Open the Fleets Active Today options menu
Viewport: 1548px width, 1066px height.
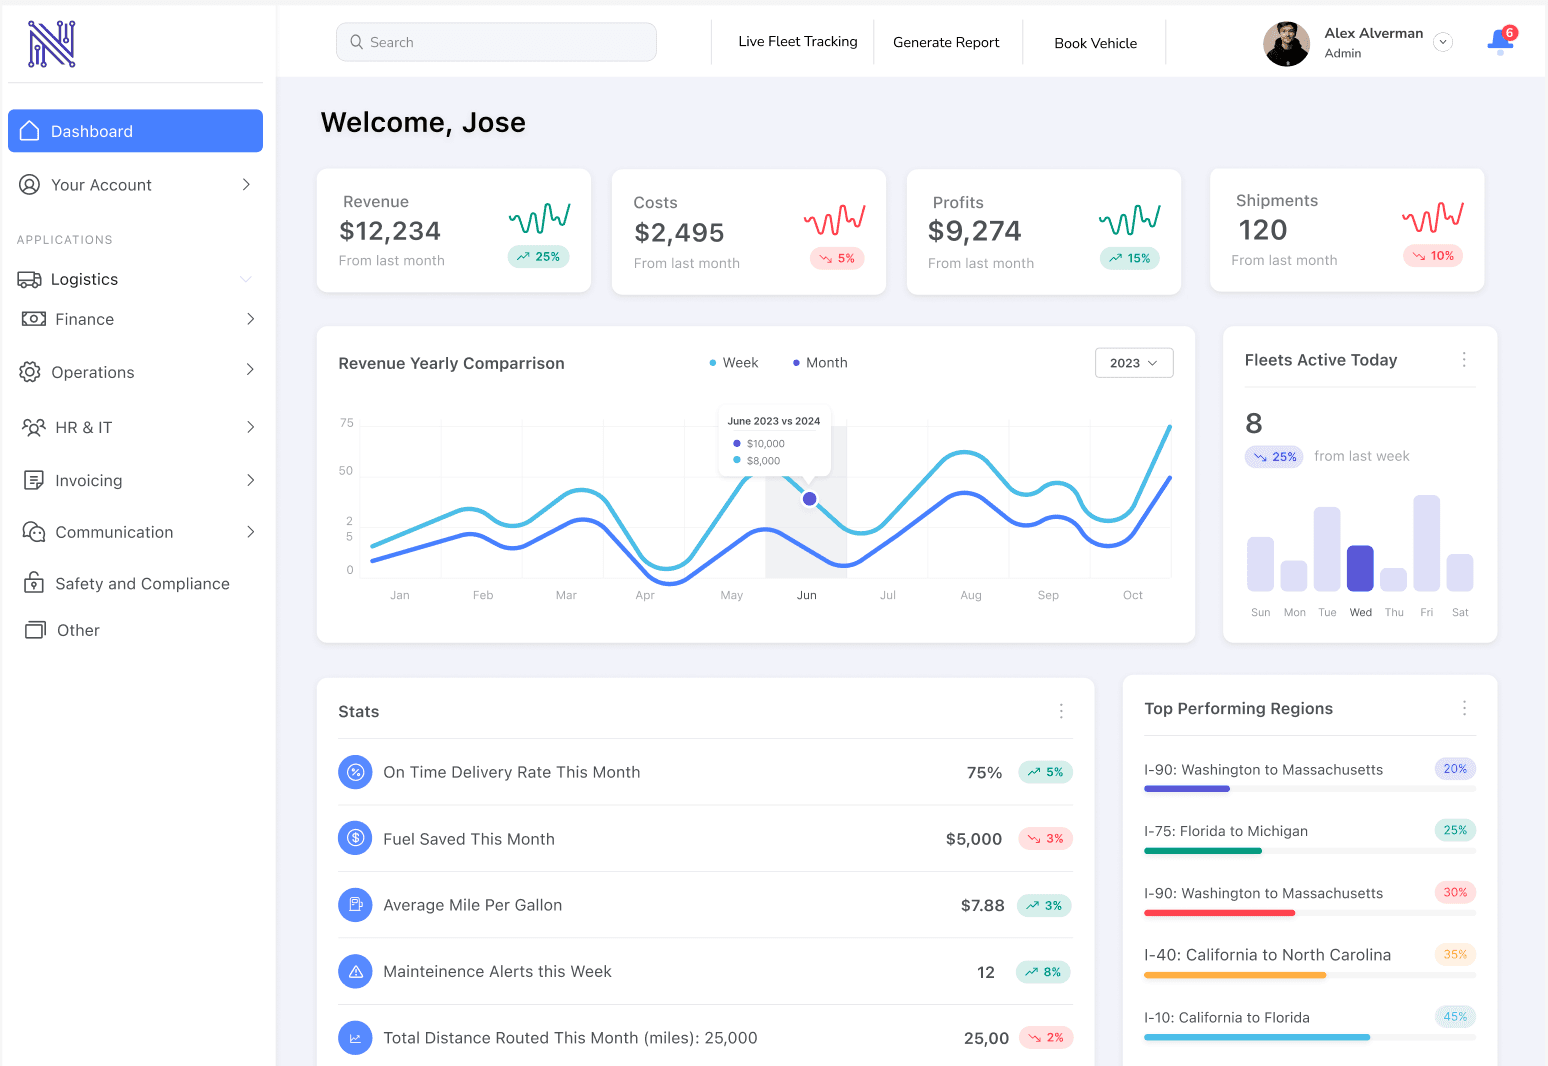tap(1464, 360)
